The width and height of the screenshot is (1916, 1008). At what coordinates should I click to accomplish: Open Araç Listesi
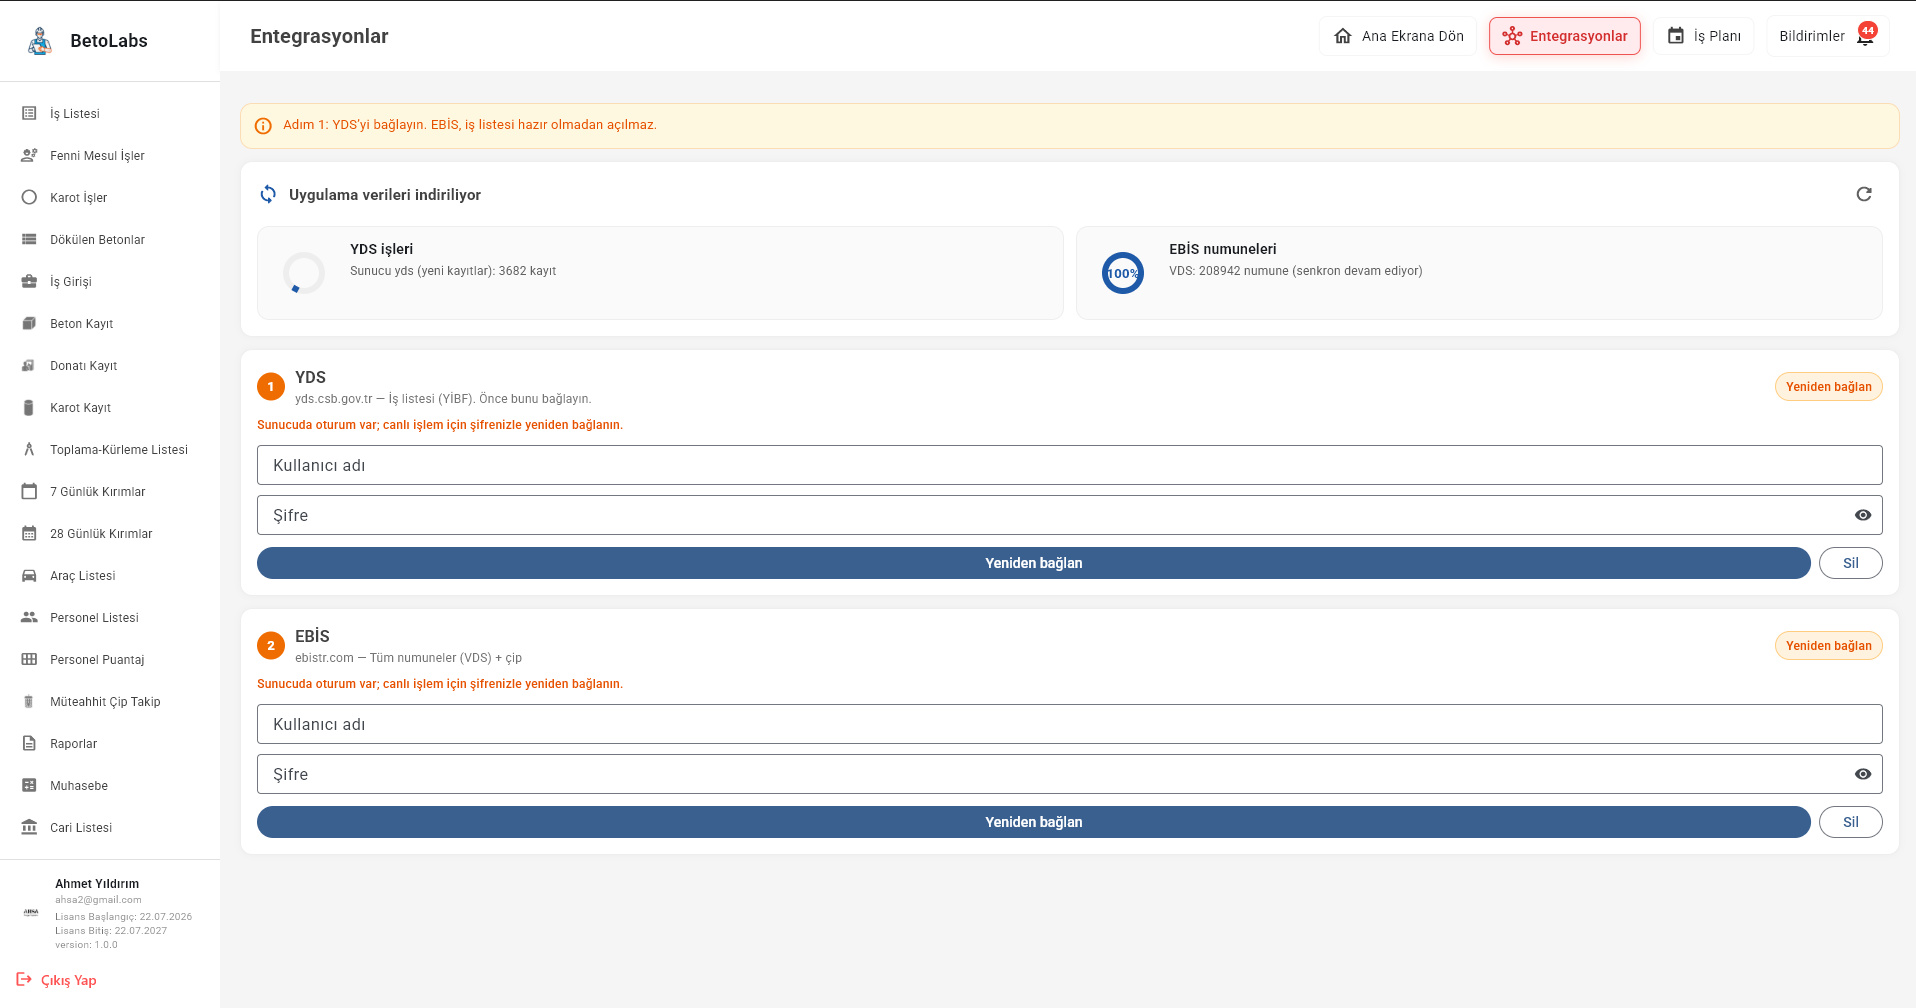(x=110, y=576)
